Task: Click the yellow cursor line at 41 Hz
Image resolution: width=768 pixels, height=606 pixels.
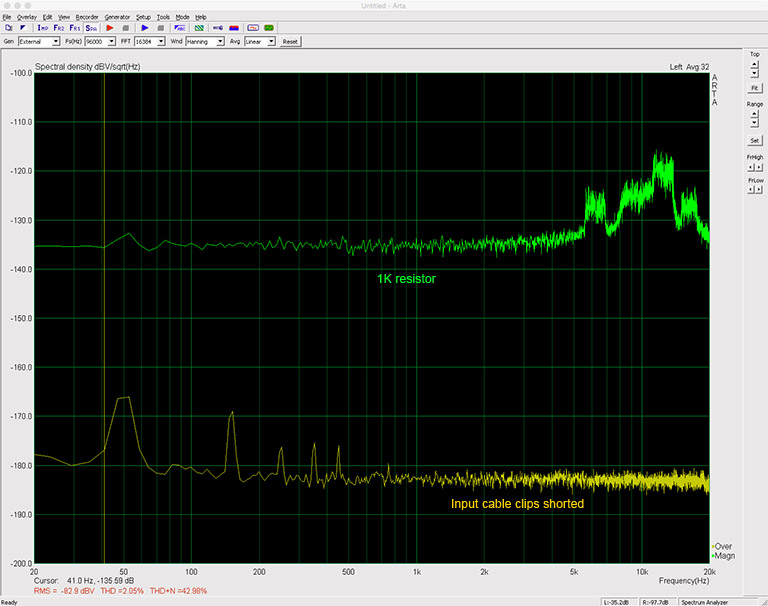Action: tap(104, 318)
